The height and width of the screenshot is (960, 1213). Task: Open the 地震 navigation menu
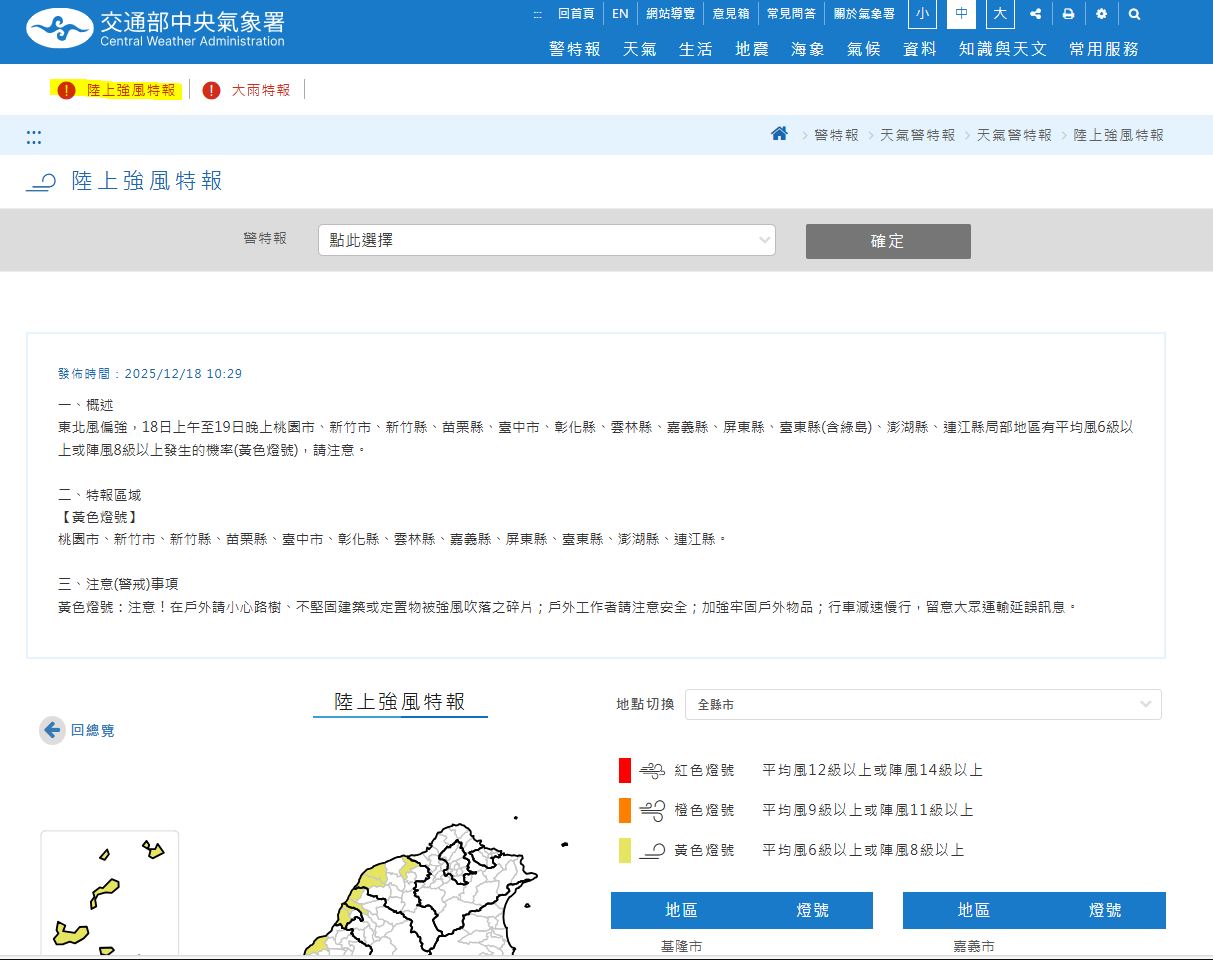click(751, 48)
